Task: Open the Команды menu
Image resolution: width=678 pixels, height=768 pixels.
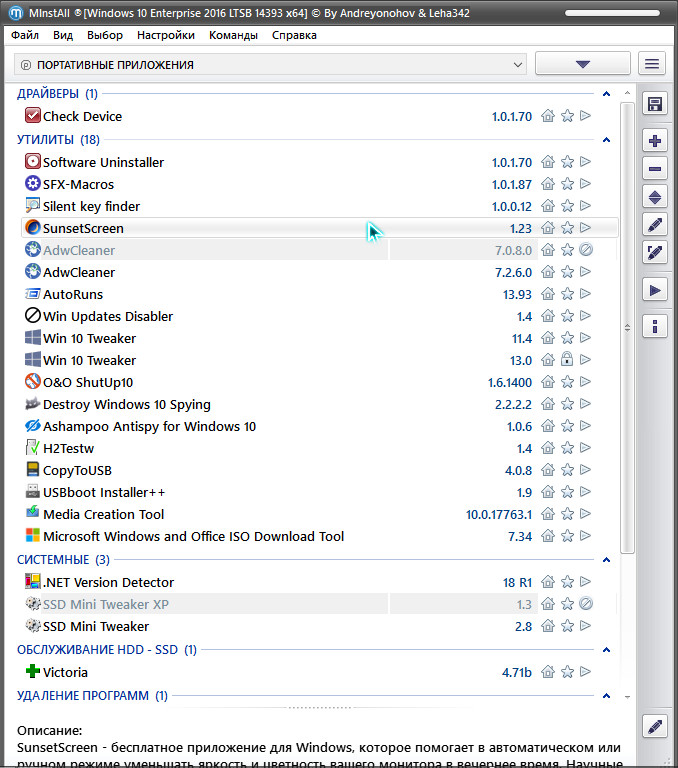Action: point(233,35)
